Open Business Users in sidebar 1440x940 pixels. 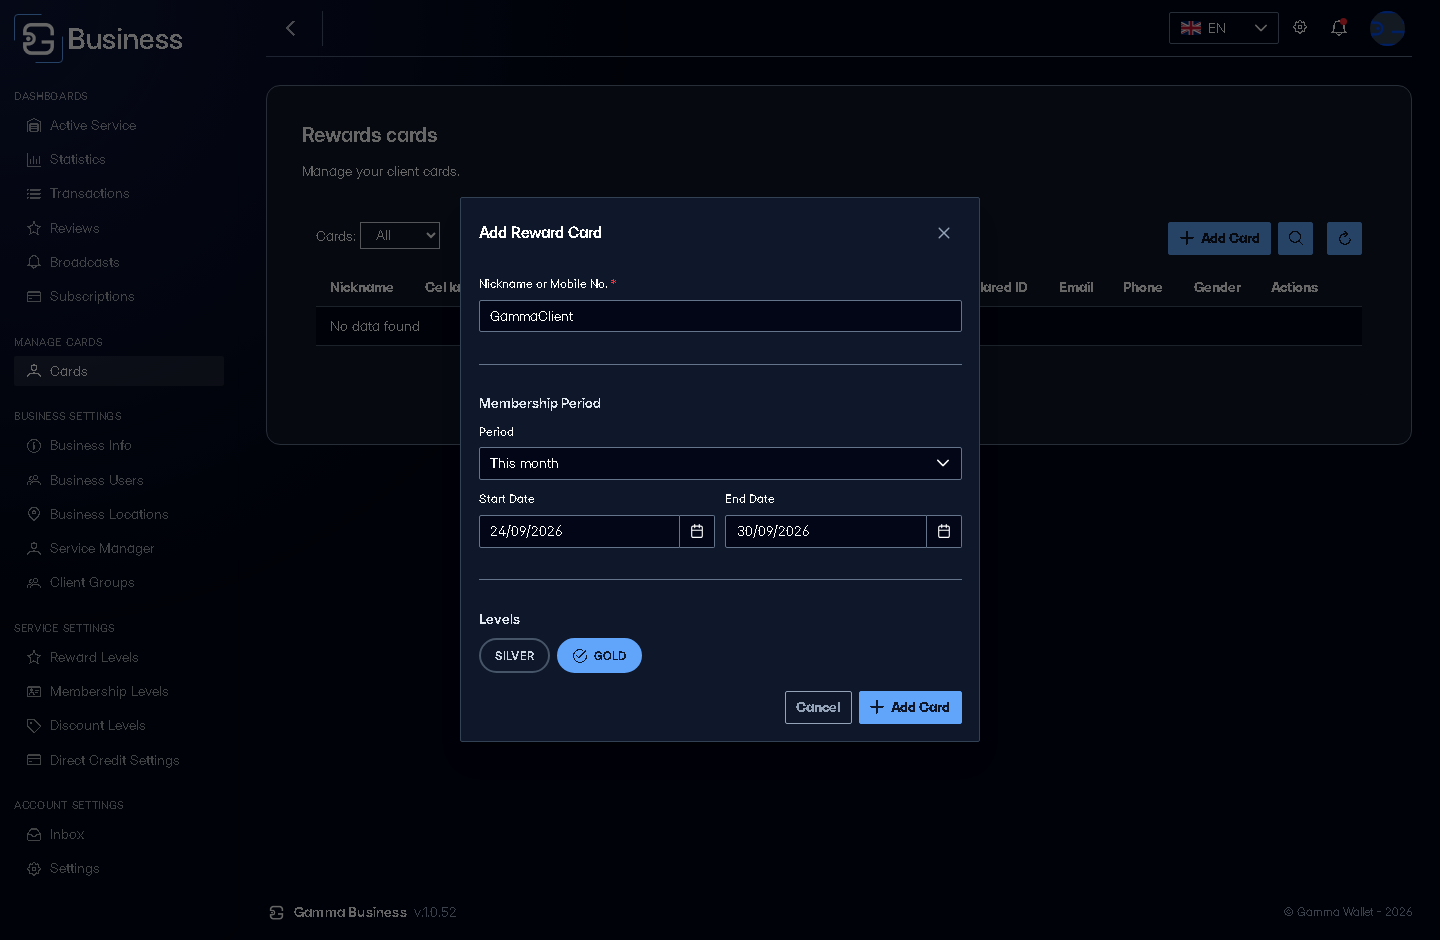tap(119, 480)
